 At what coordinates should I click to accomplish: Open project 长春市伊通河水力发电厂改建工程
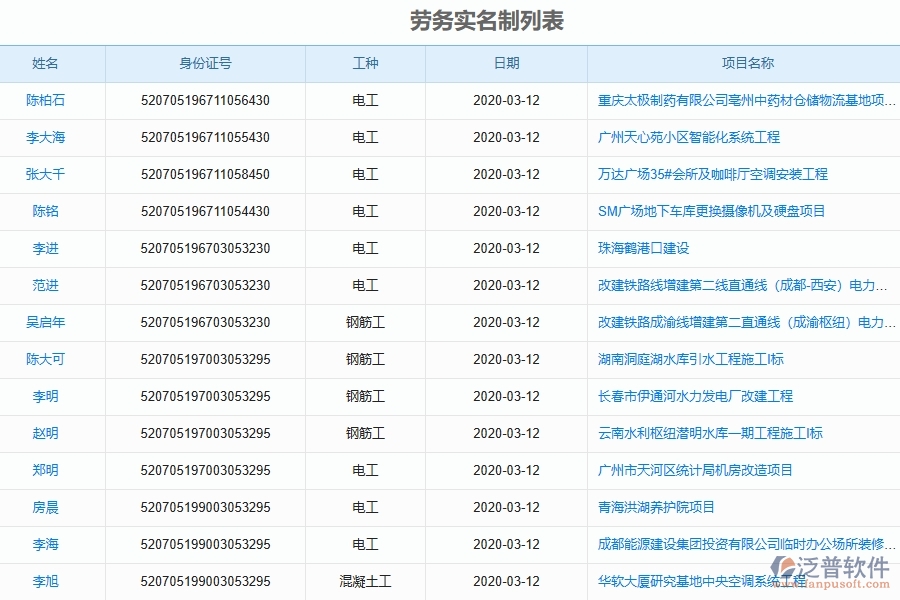click(696, 396)
